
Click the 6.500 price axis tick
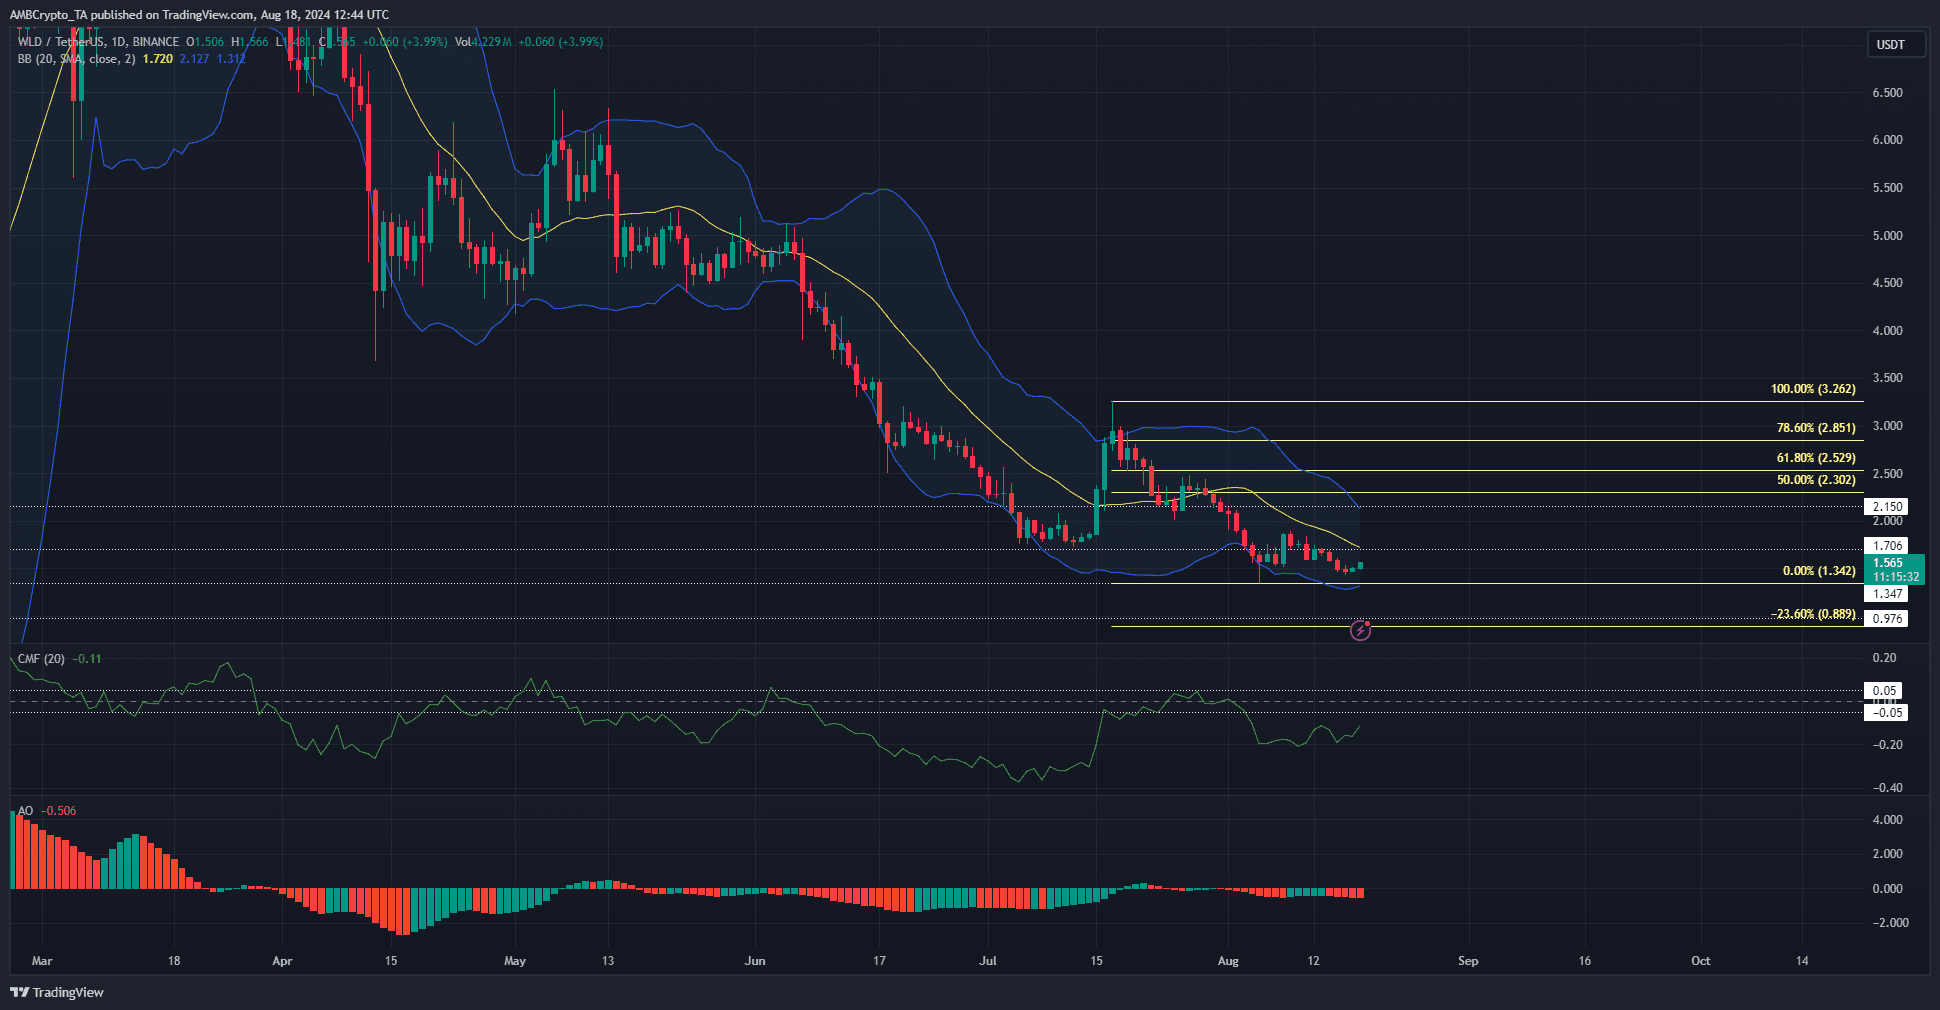click(x=1887, y=93)
